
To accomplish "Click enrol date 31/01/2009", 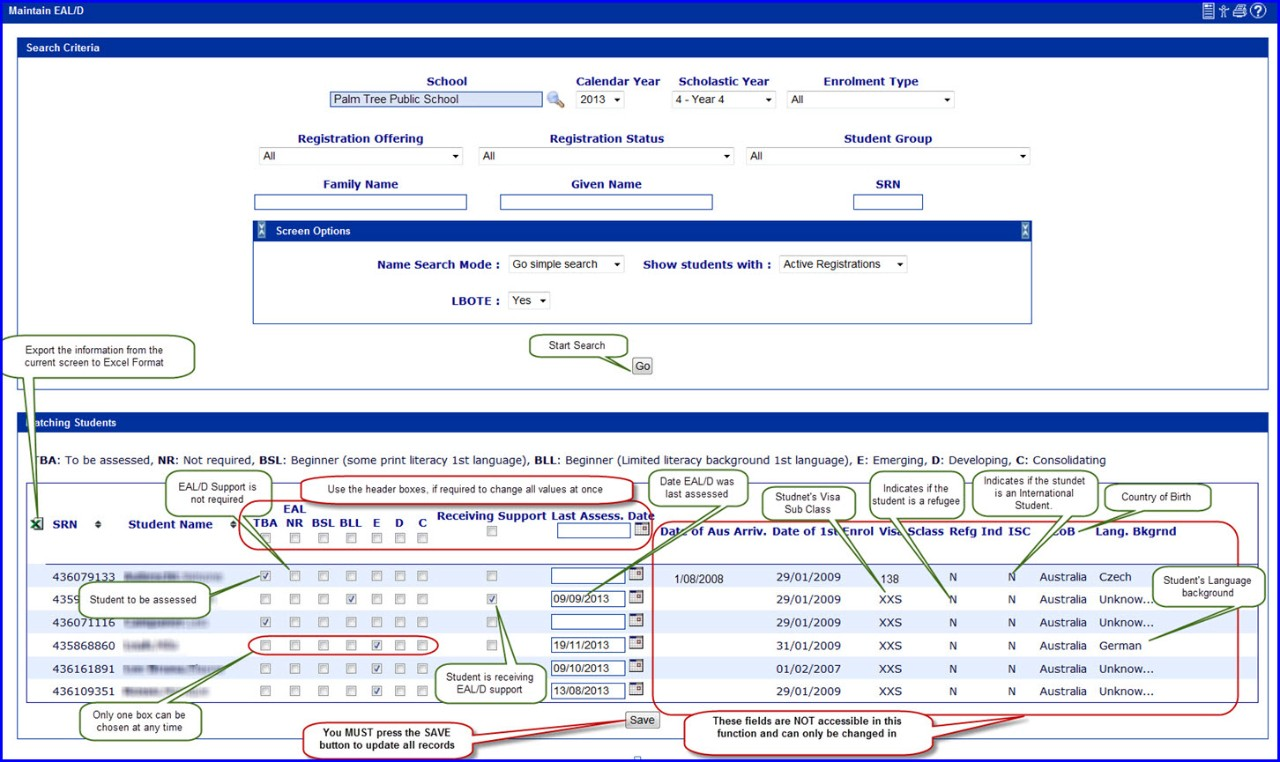I will pos(808,646).
